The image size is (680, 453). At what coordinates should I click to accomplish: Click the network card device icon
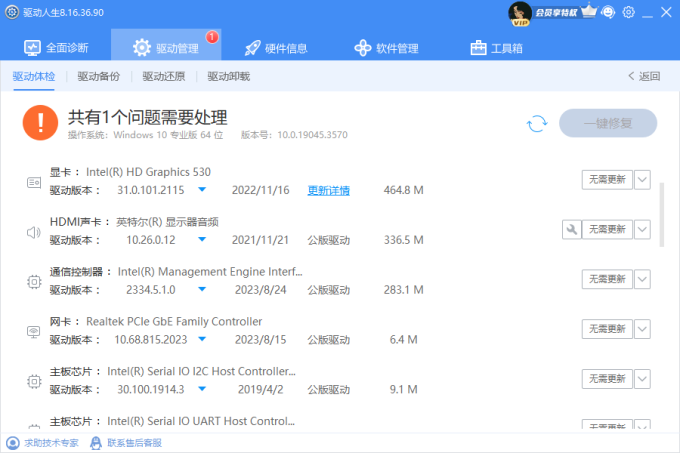(x=34, y=332)
